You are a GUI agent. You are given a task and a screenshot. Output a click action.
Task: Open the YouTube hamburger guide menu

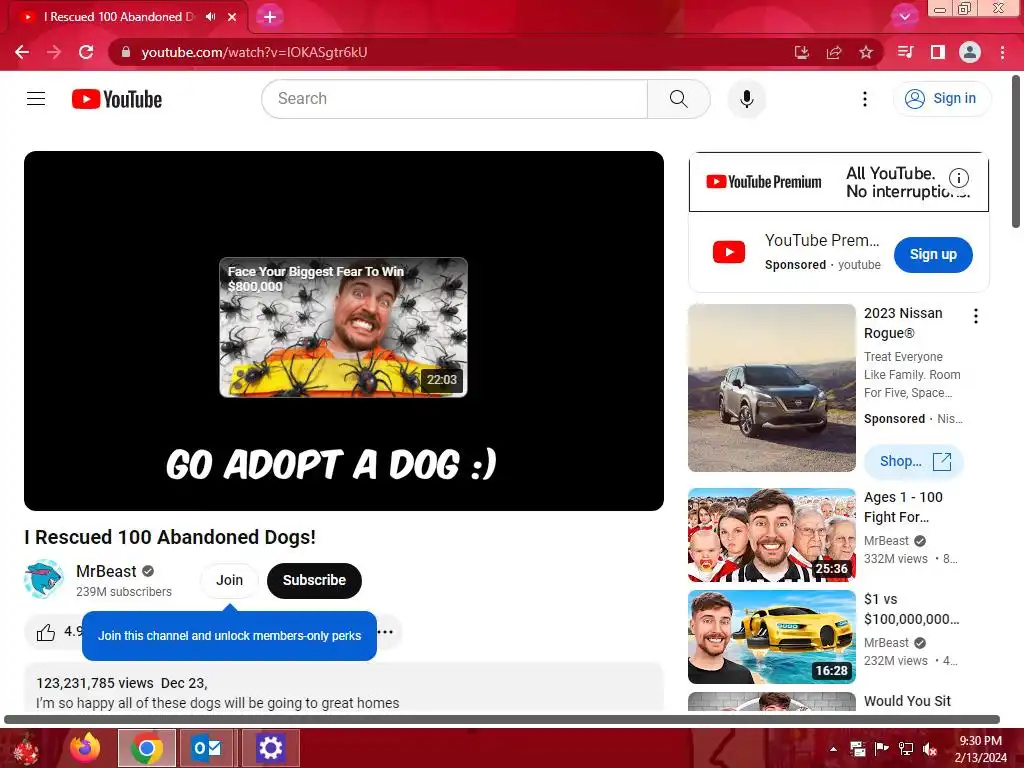coord(36,99)
